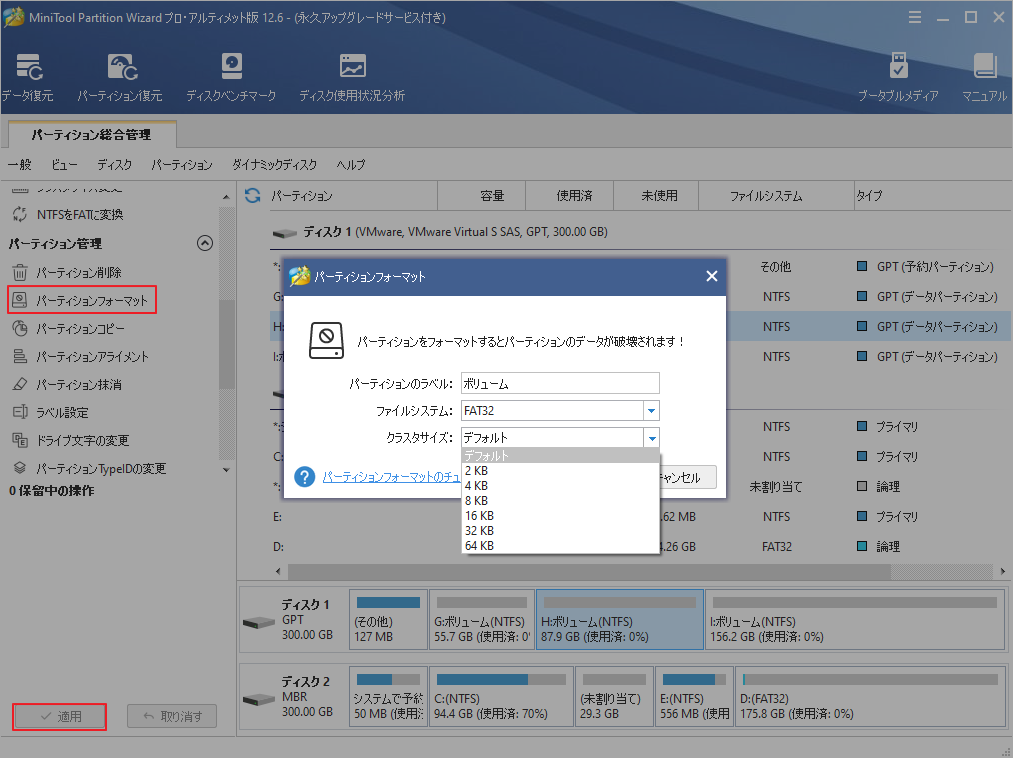Click the refresh icon beside パーティション header
The image size is (1013, 758).
(252, 196)
